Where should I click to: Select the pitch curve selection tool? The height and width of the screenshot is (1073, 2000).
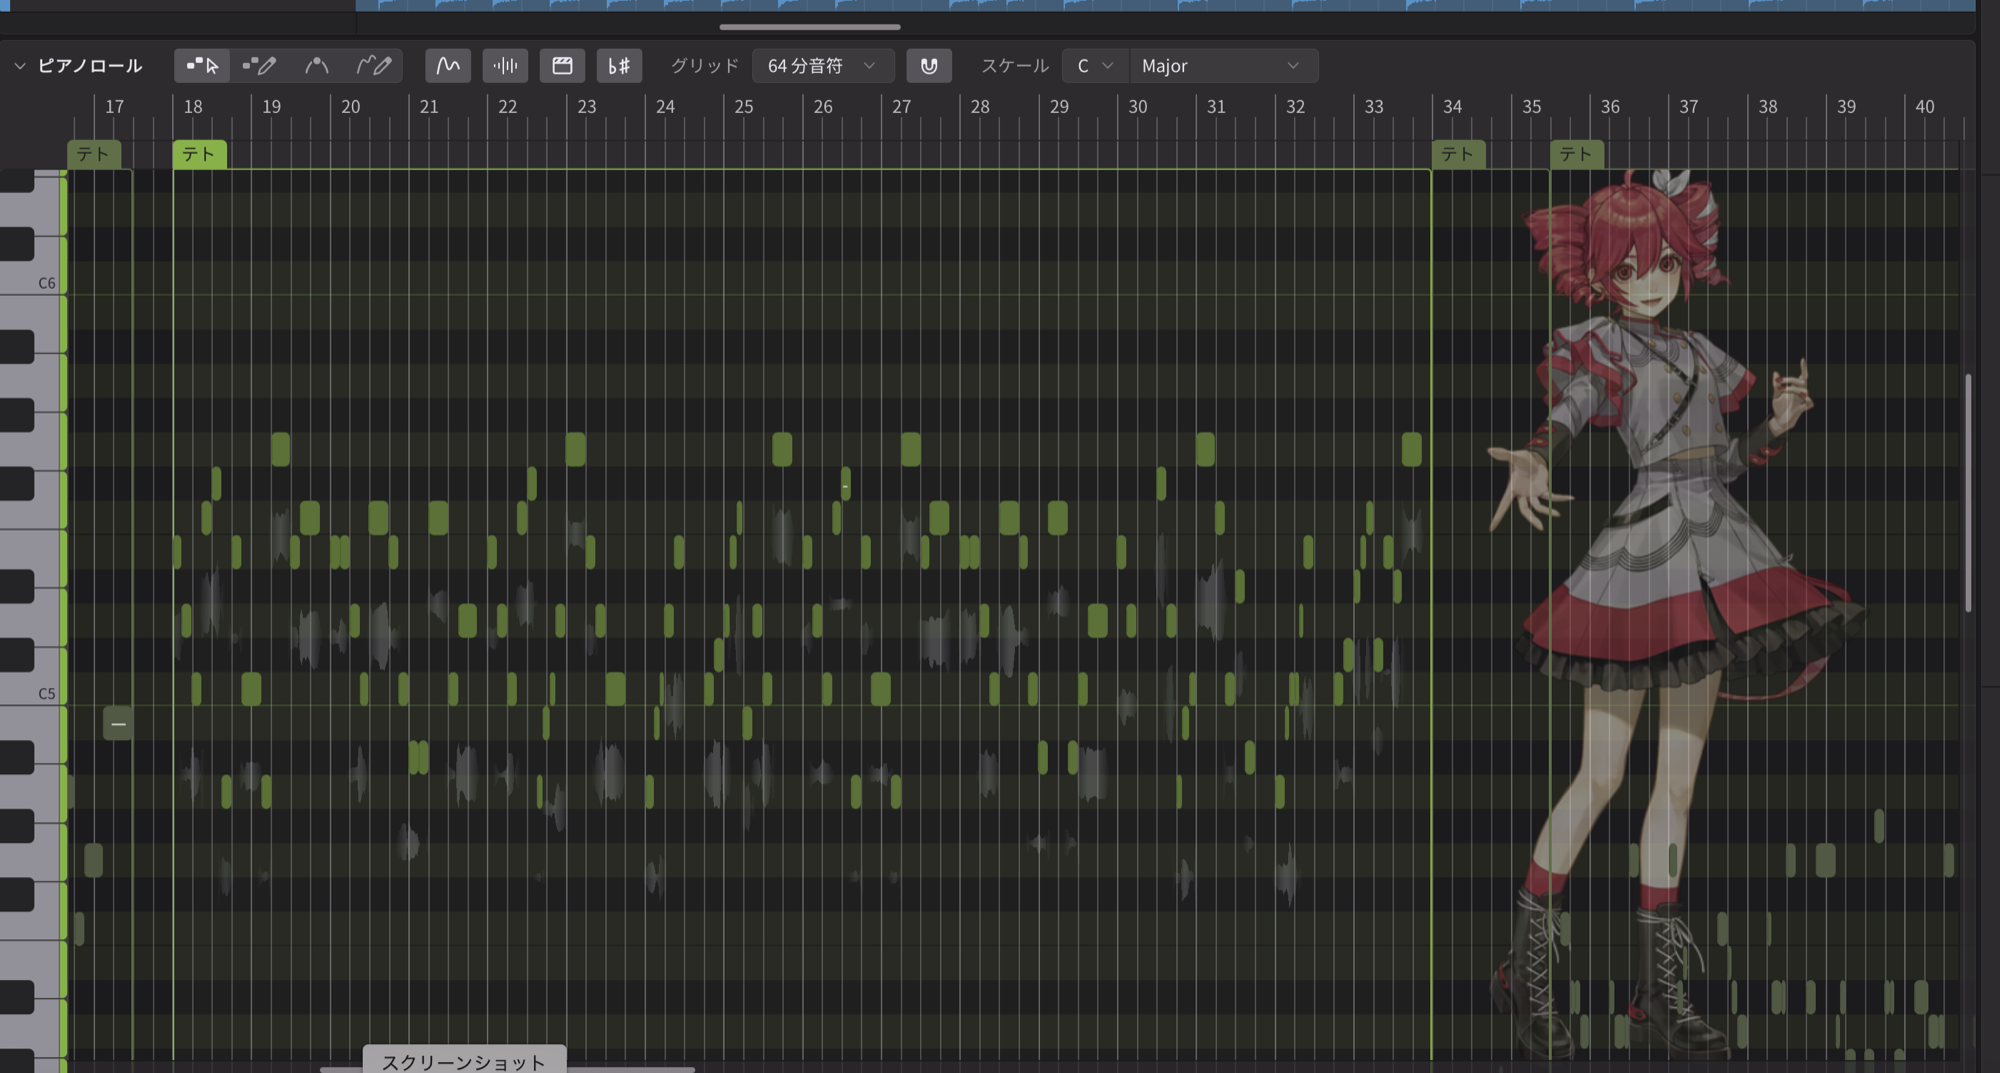coord(316,66)
